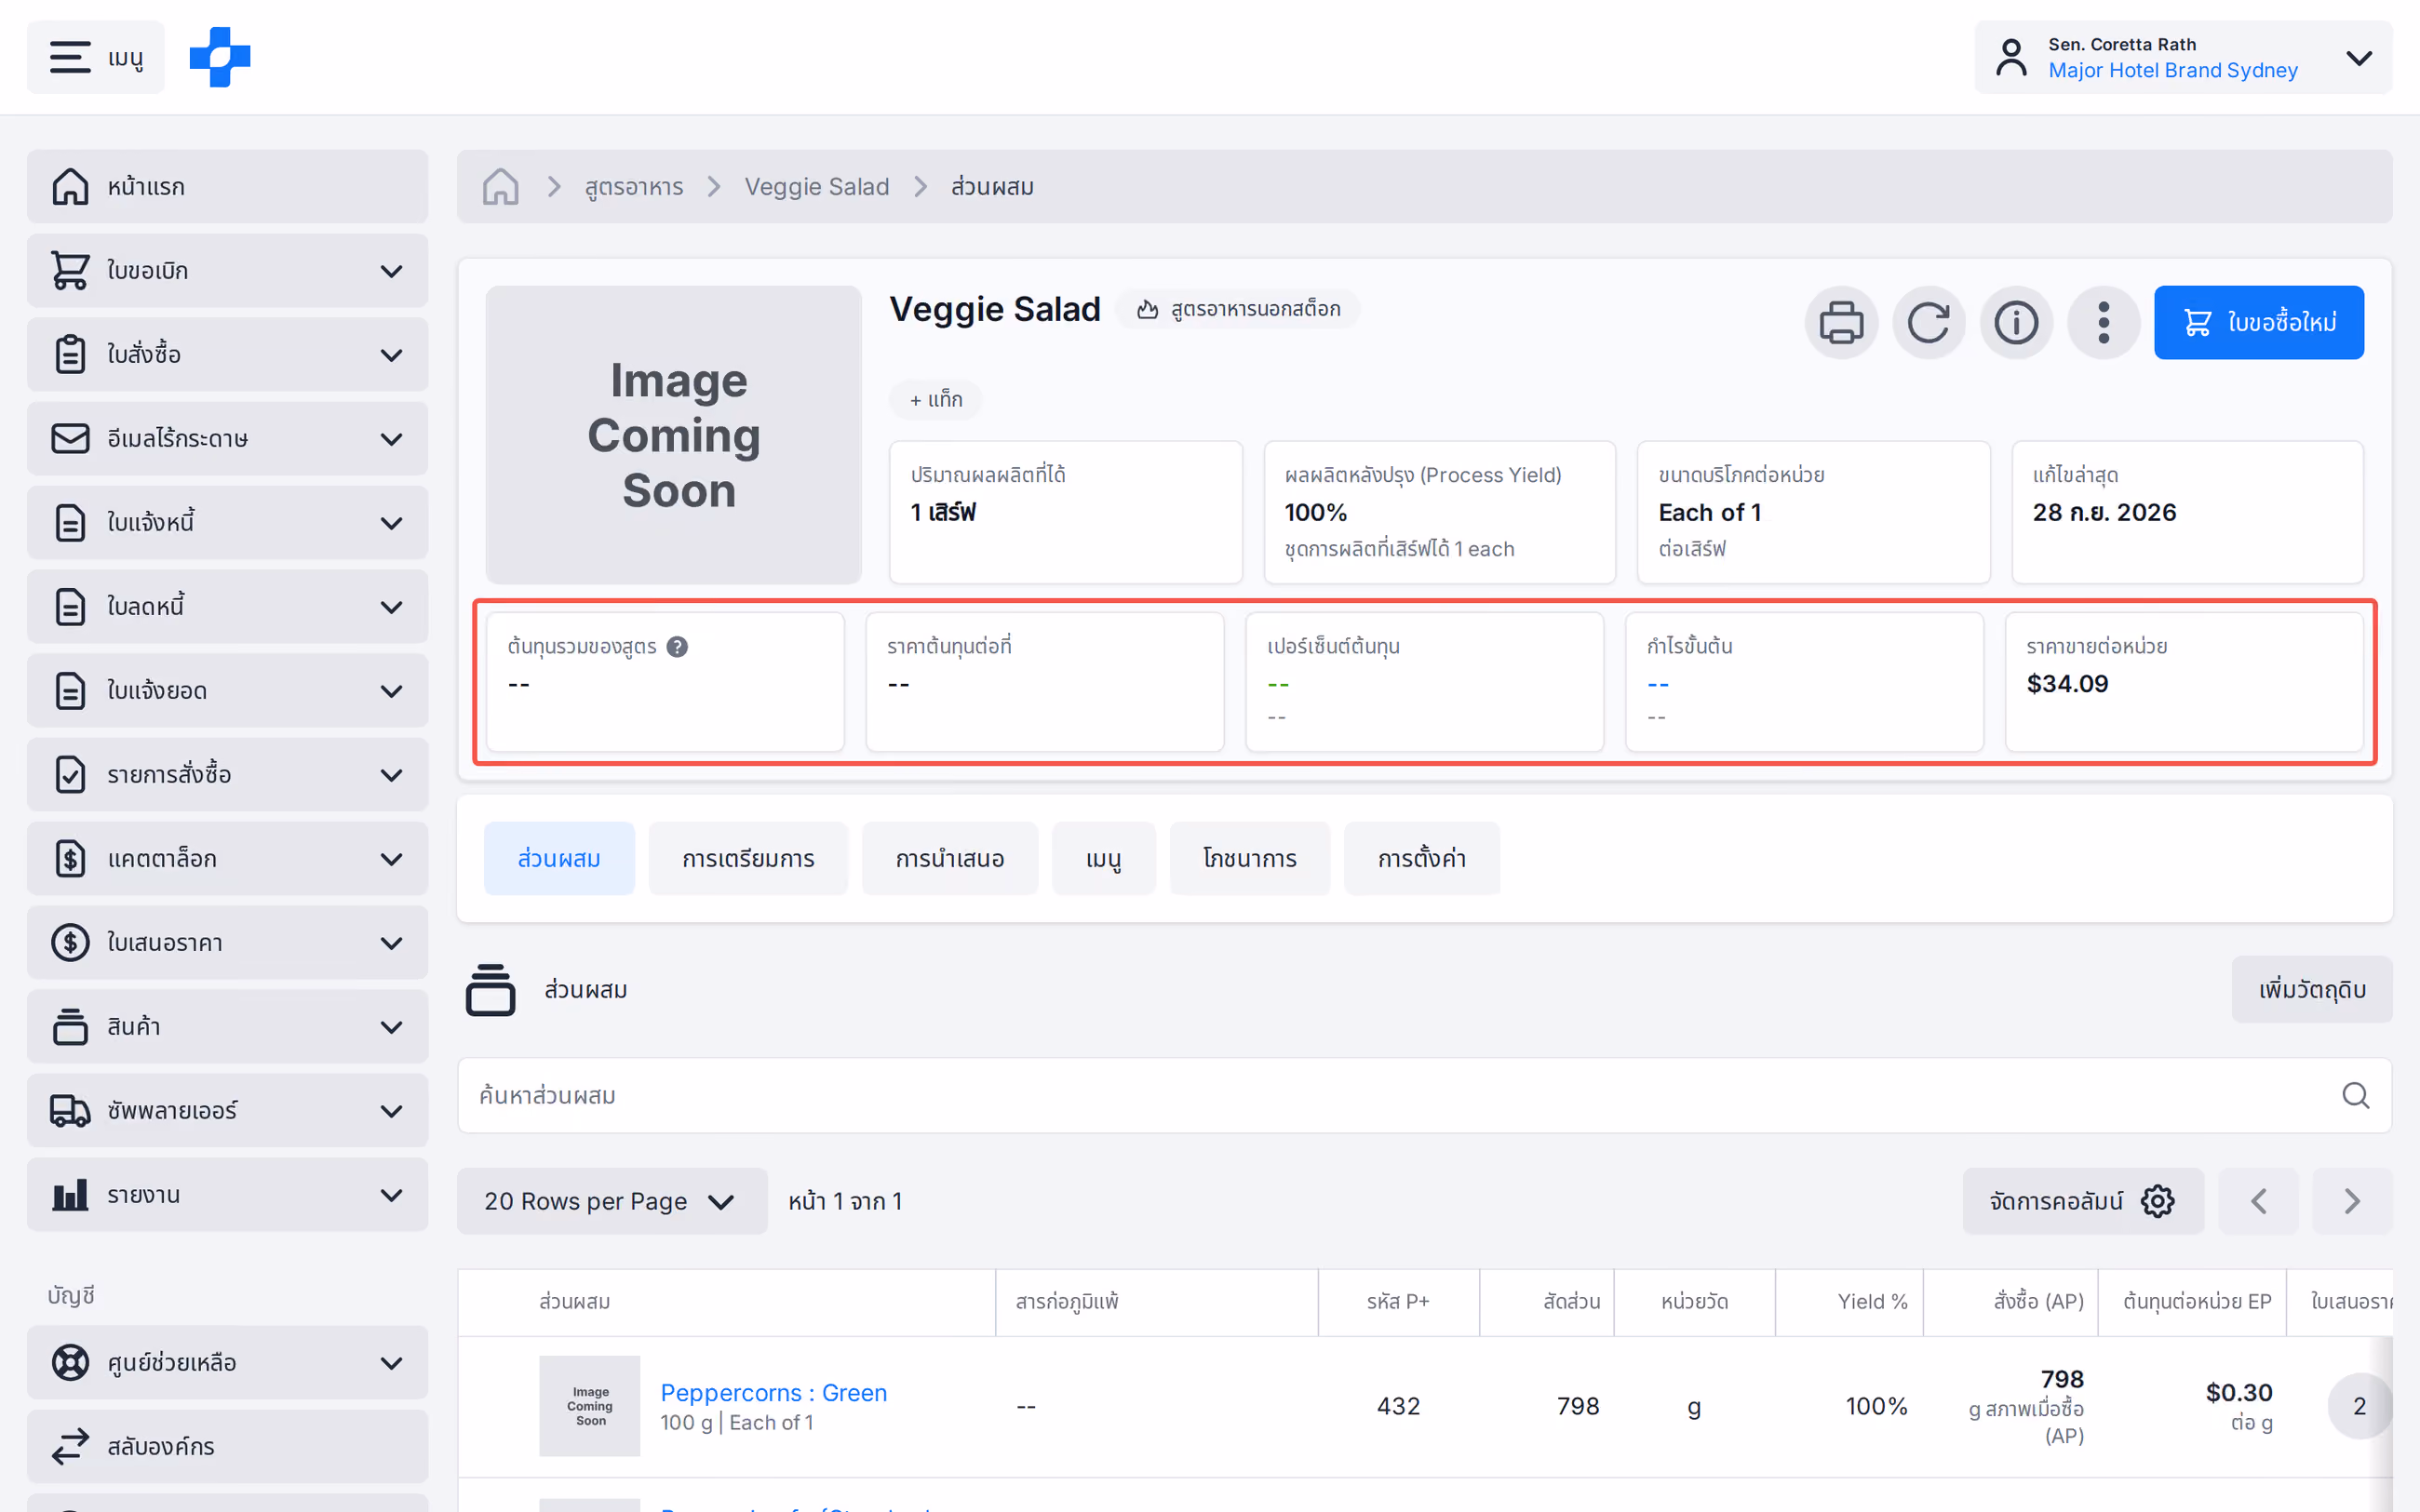
Task: Click the home icon in breadcrumb
Action: tap(500, 187)
